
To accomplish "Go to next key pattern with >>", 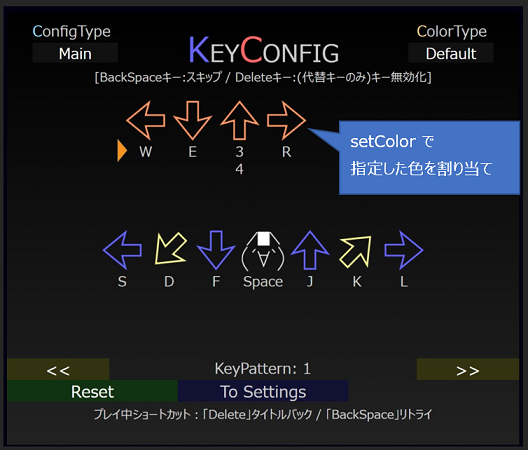I will pos(468,369).
